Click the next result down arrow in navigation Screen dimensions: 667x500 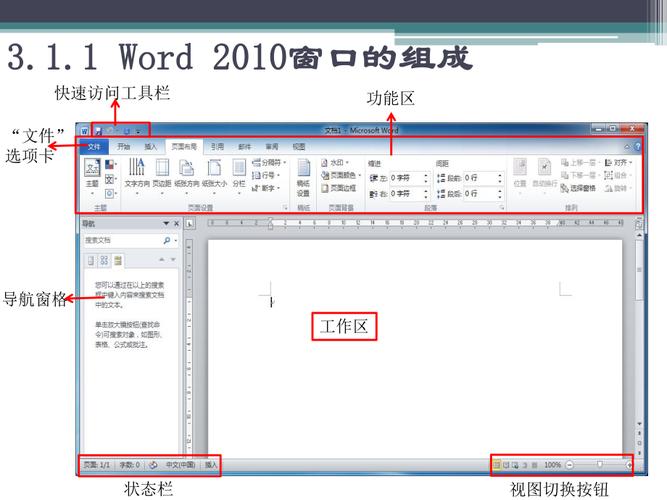click(173, 259)
